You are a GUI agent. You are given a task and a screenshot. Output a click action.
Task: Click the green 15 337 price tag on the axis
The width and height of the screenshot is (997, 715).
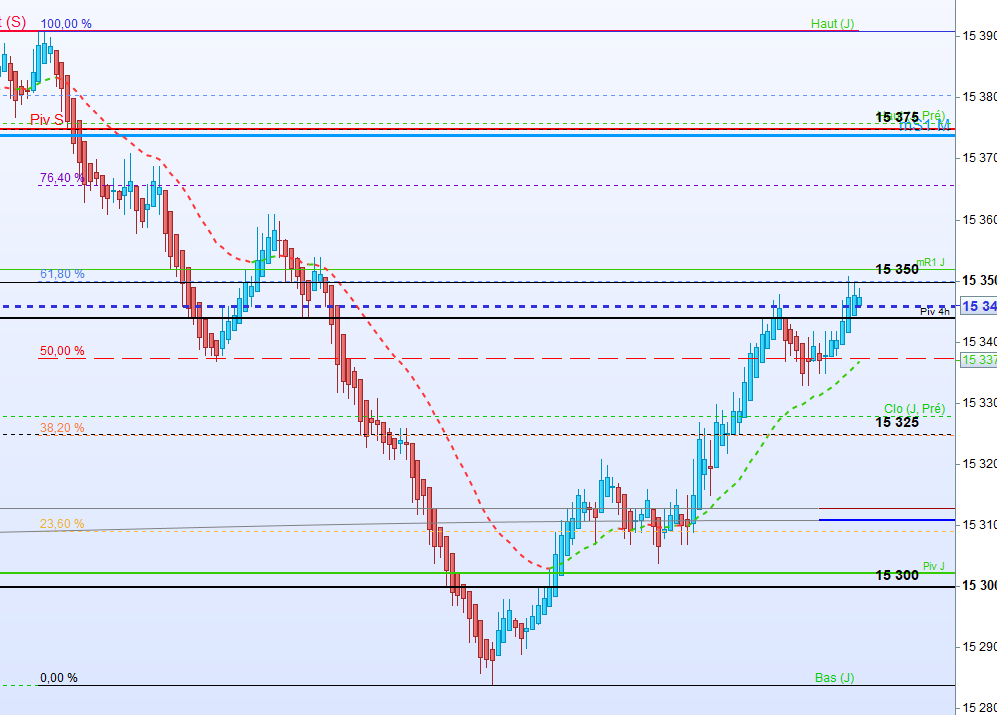coord(979,359)
